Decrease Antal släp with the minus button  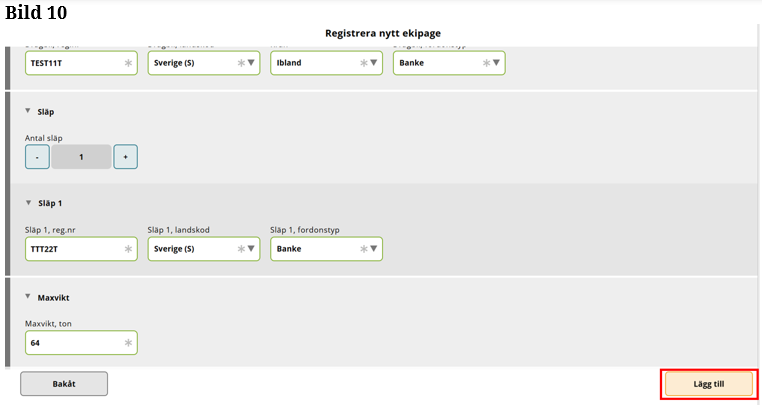pos(37,157)
